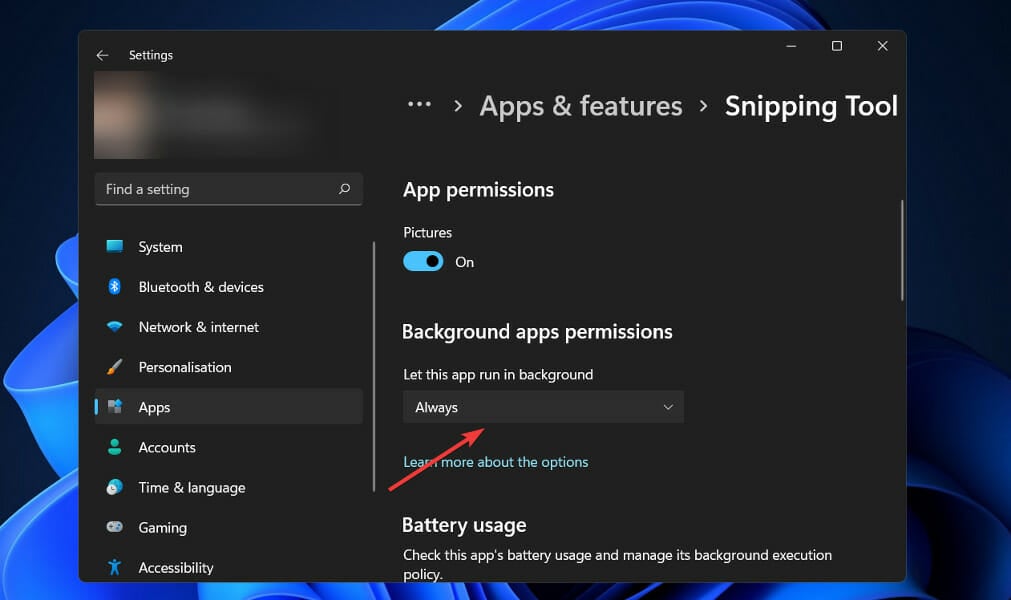Maximize the Settings window
The image size is (1011, 600).
[837, 46]
